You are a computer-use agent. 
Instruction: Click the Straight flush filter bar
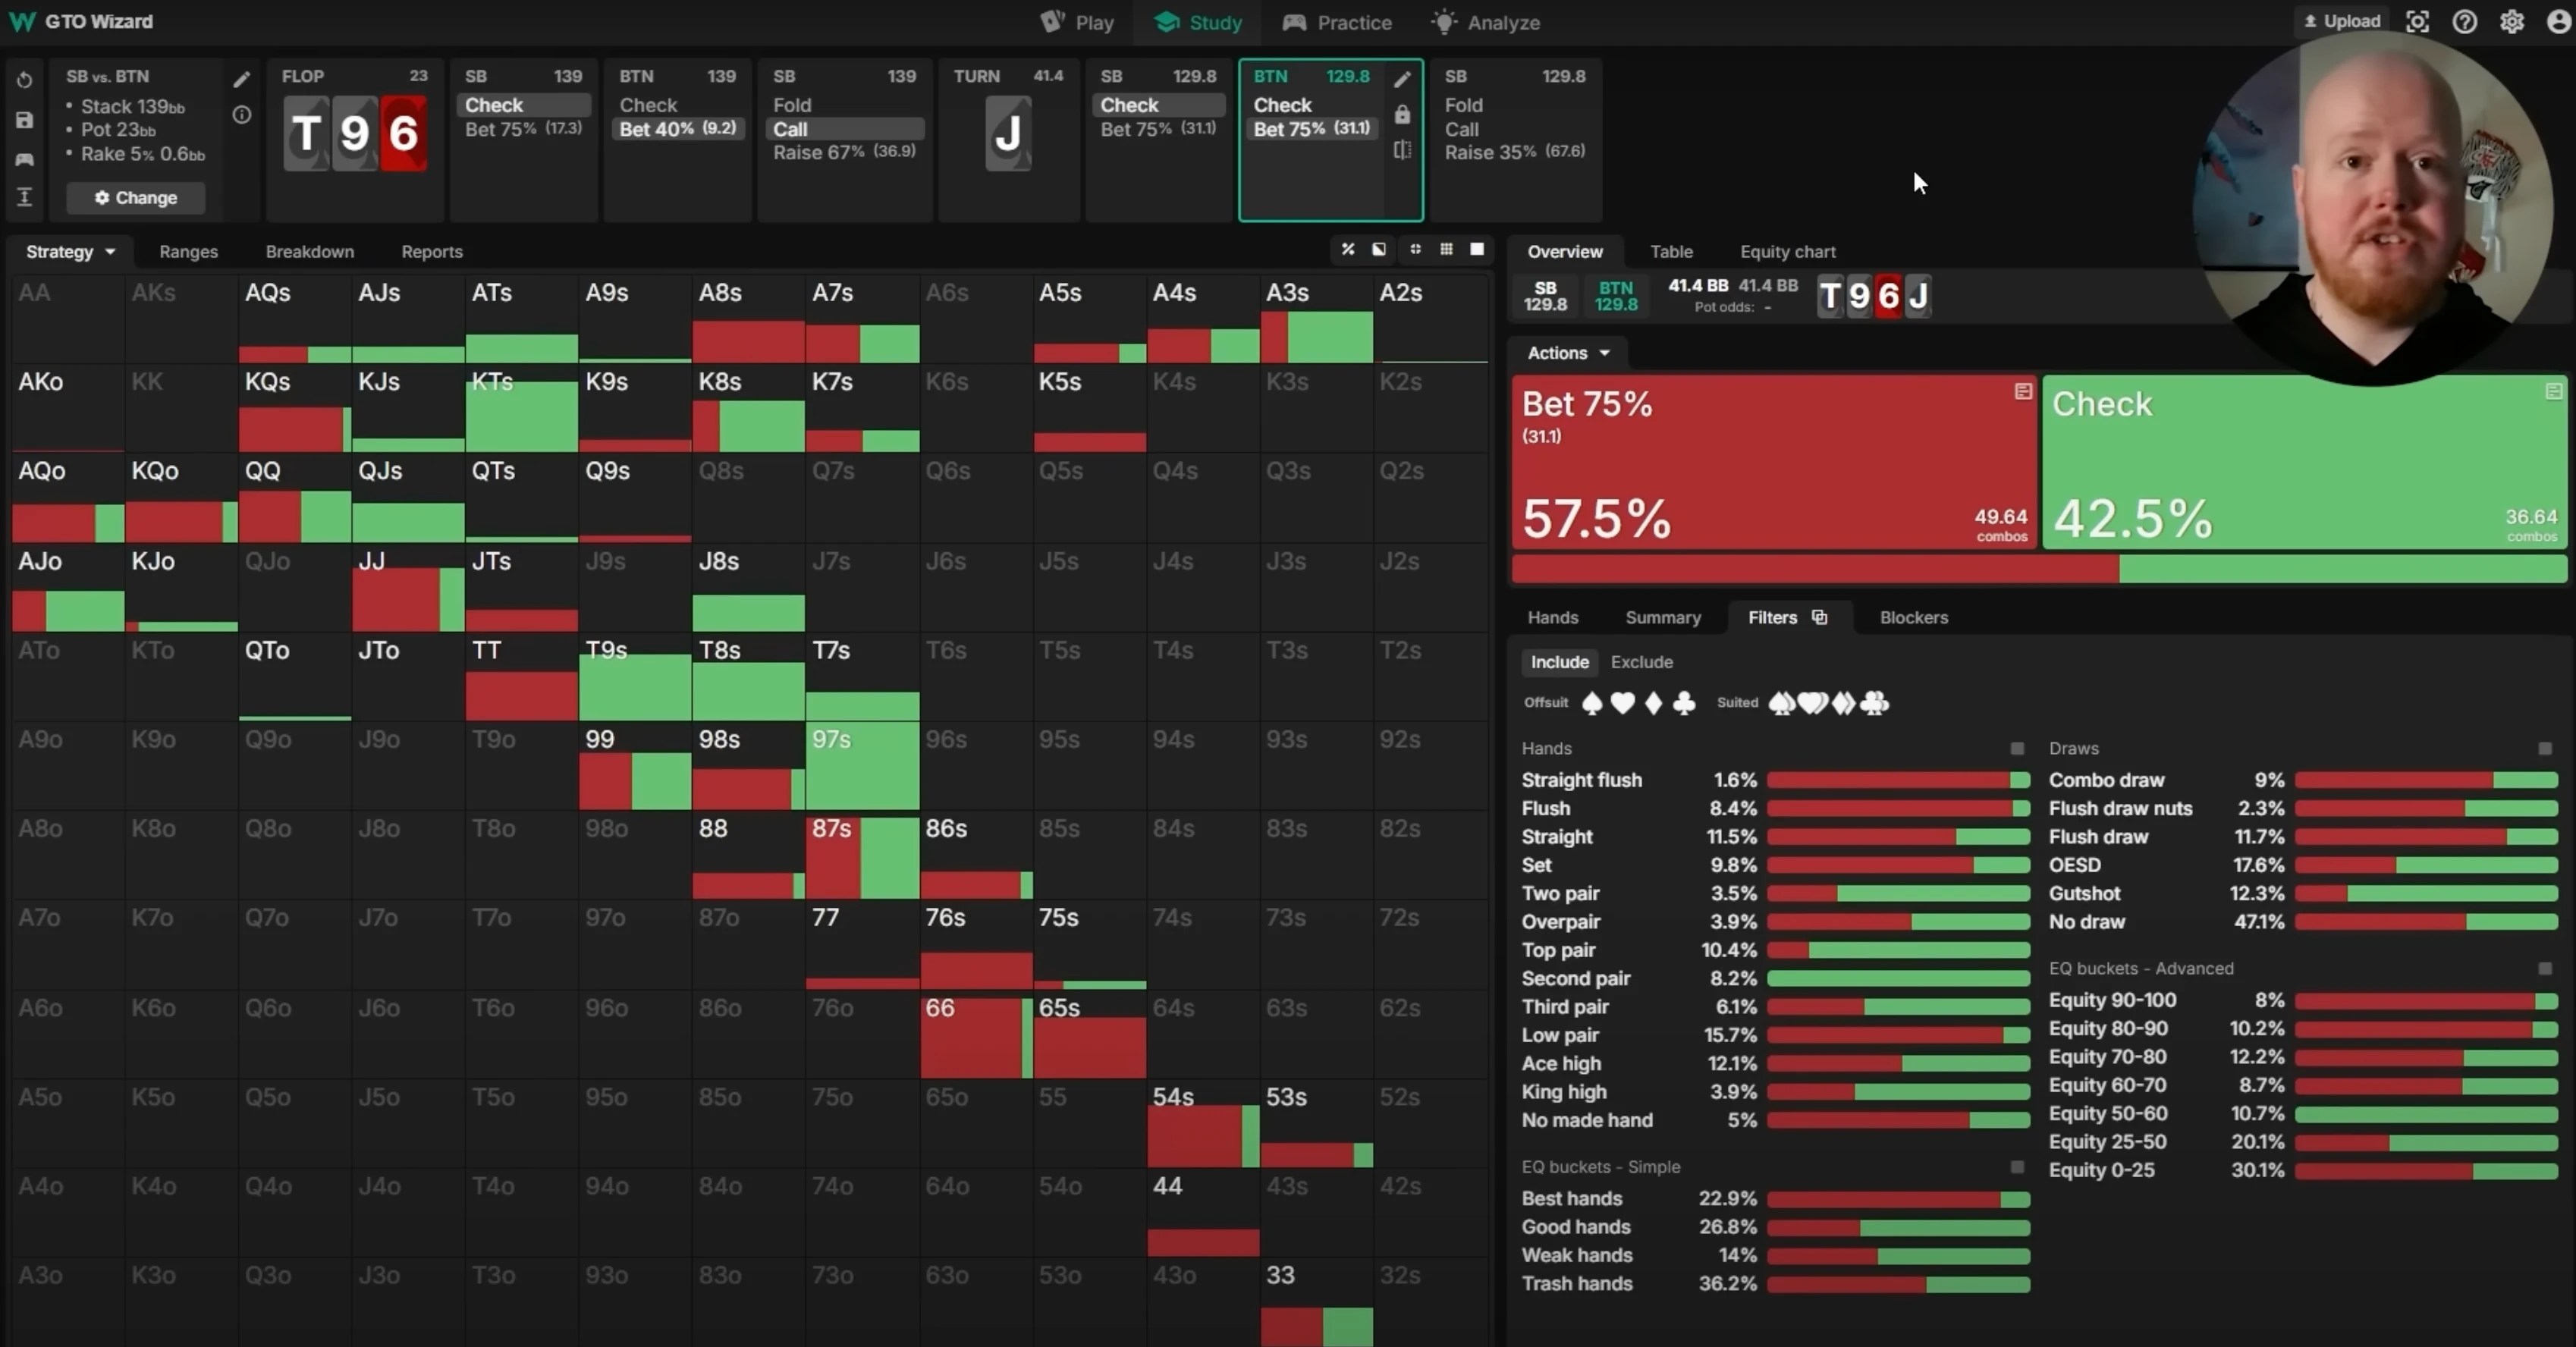[x=1897, y=780]
